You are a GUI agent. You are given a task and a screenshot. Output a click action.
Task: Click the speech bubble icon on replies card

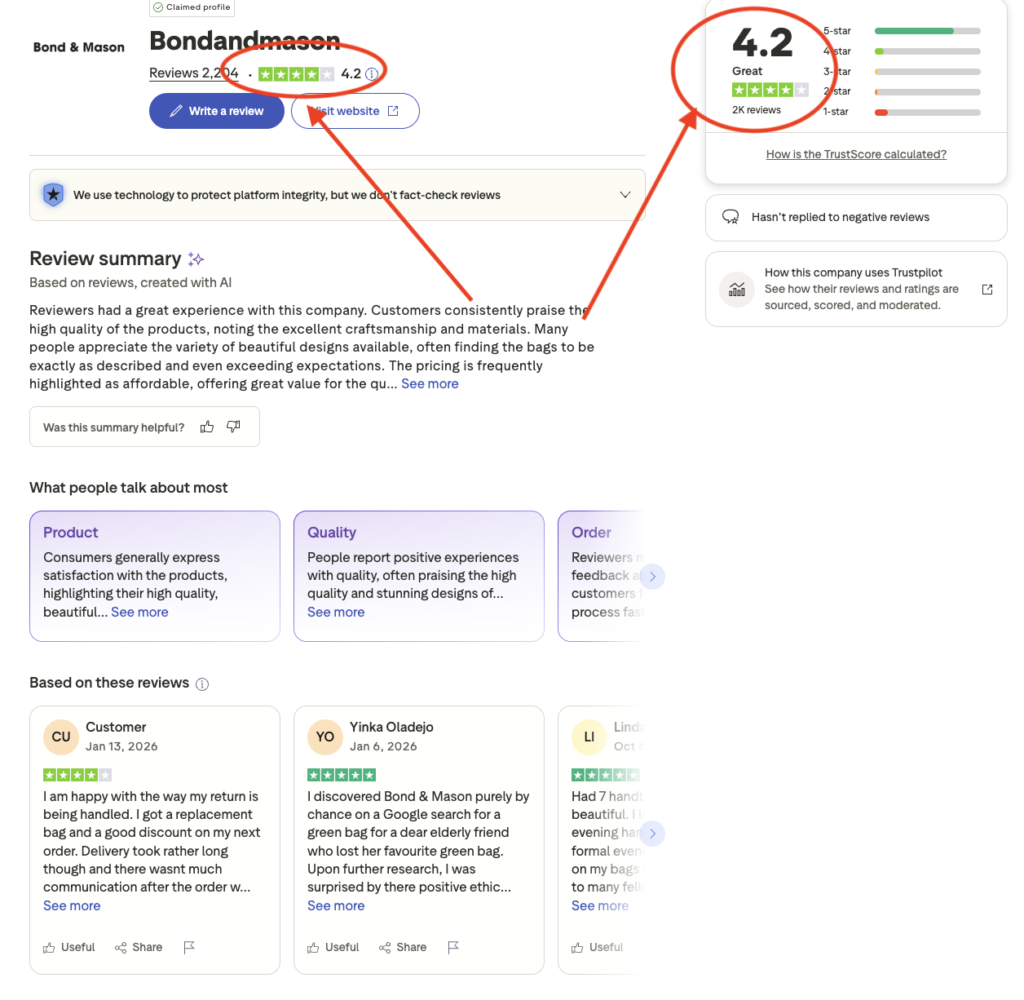731,217
